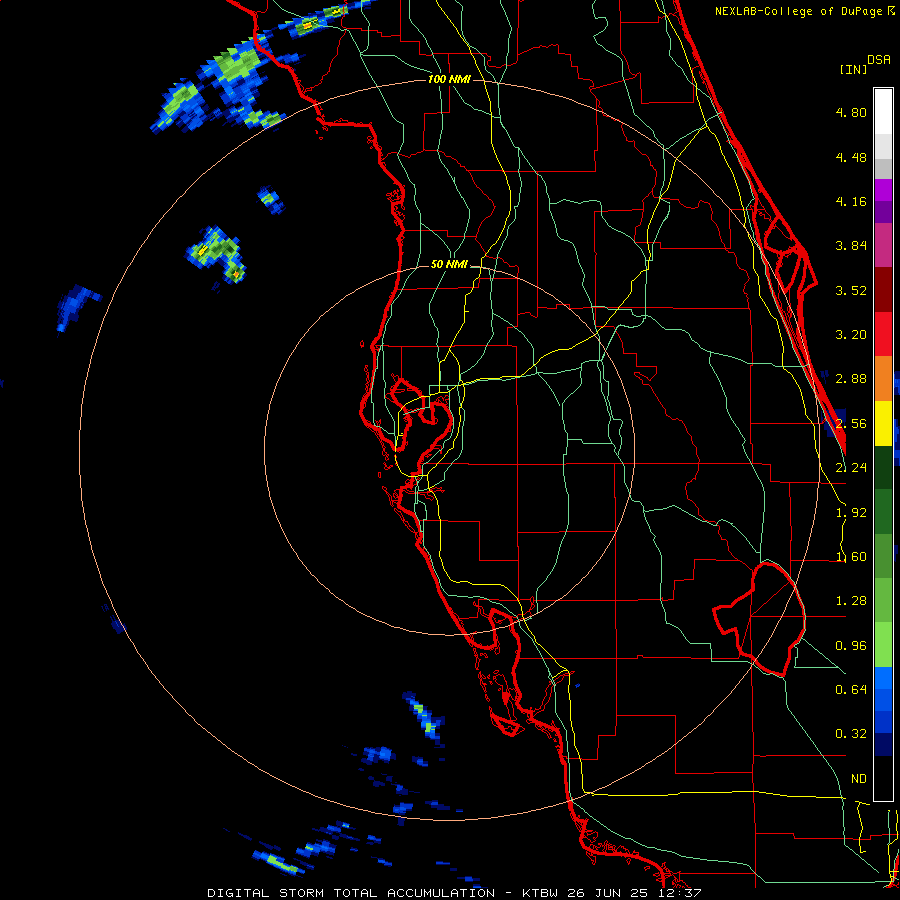Select the bright red legend swatch
This screenshot has width=900, height=900.
coord(883,334)
